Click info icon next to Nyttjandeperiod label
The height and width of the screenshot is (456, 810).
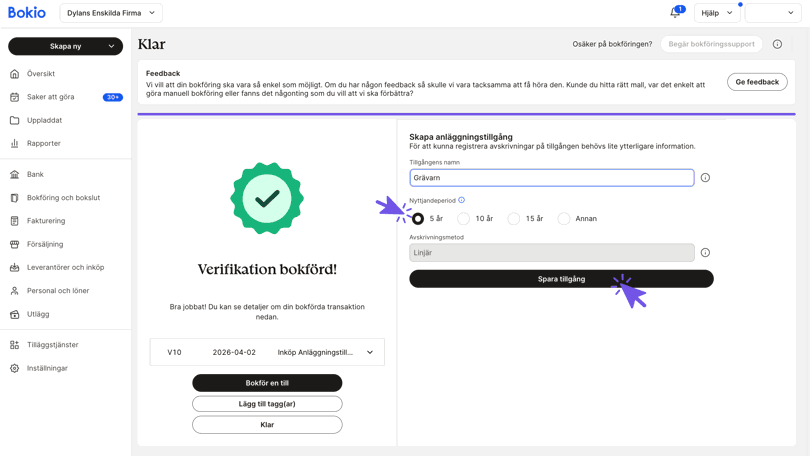(461, 200)
